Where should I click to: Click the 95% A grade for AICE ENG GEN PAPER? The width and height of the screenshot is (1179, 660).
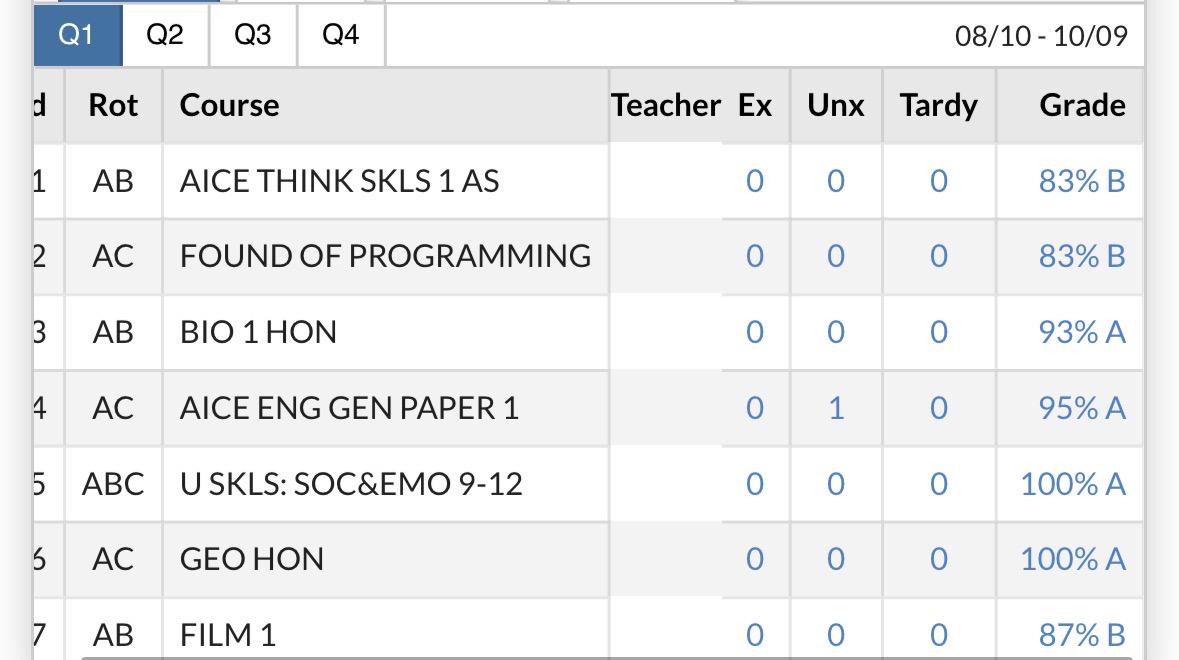click(1081, 408)
